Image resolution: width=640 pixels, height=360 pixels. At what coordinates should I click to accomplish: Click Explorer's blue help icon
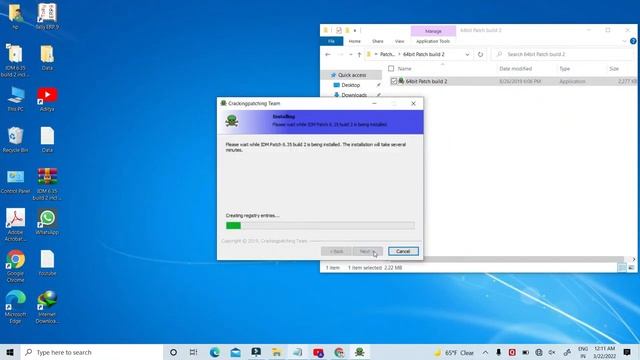tap(633, 41)
